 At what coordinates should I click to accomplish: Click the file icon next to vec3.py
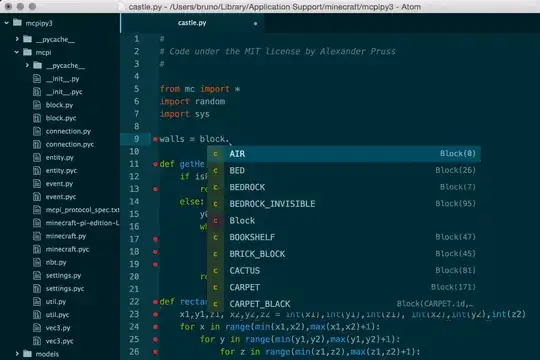[x=37, y=328]
